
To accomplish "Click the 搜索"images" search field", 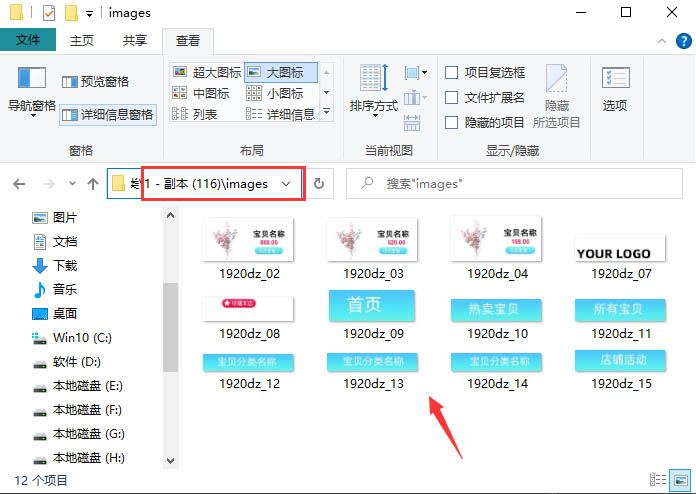I will click(514, 184).
